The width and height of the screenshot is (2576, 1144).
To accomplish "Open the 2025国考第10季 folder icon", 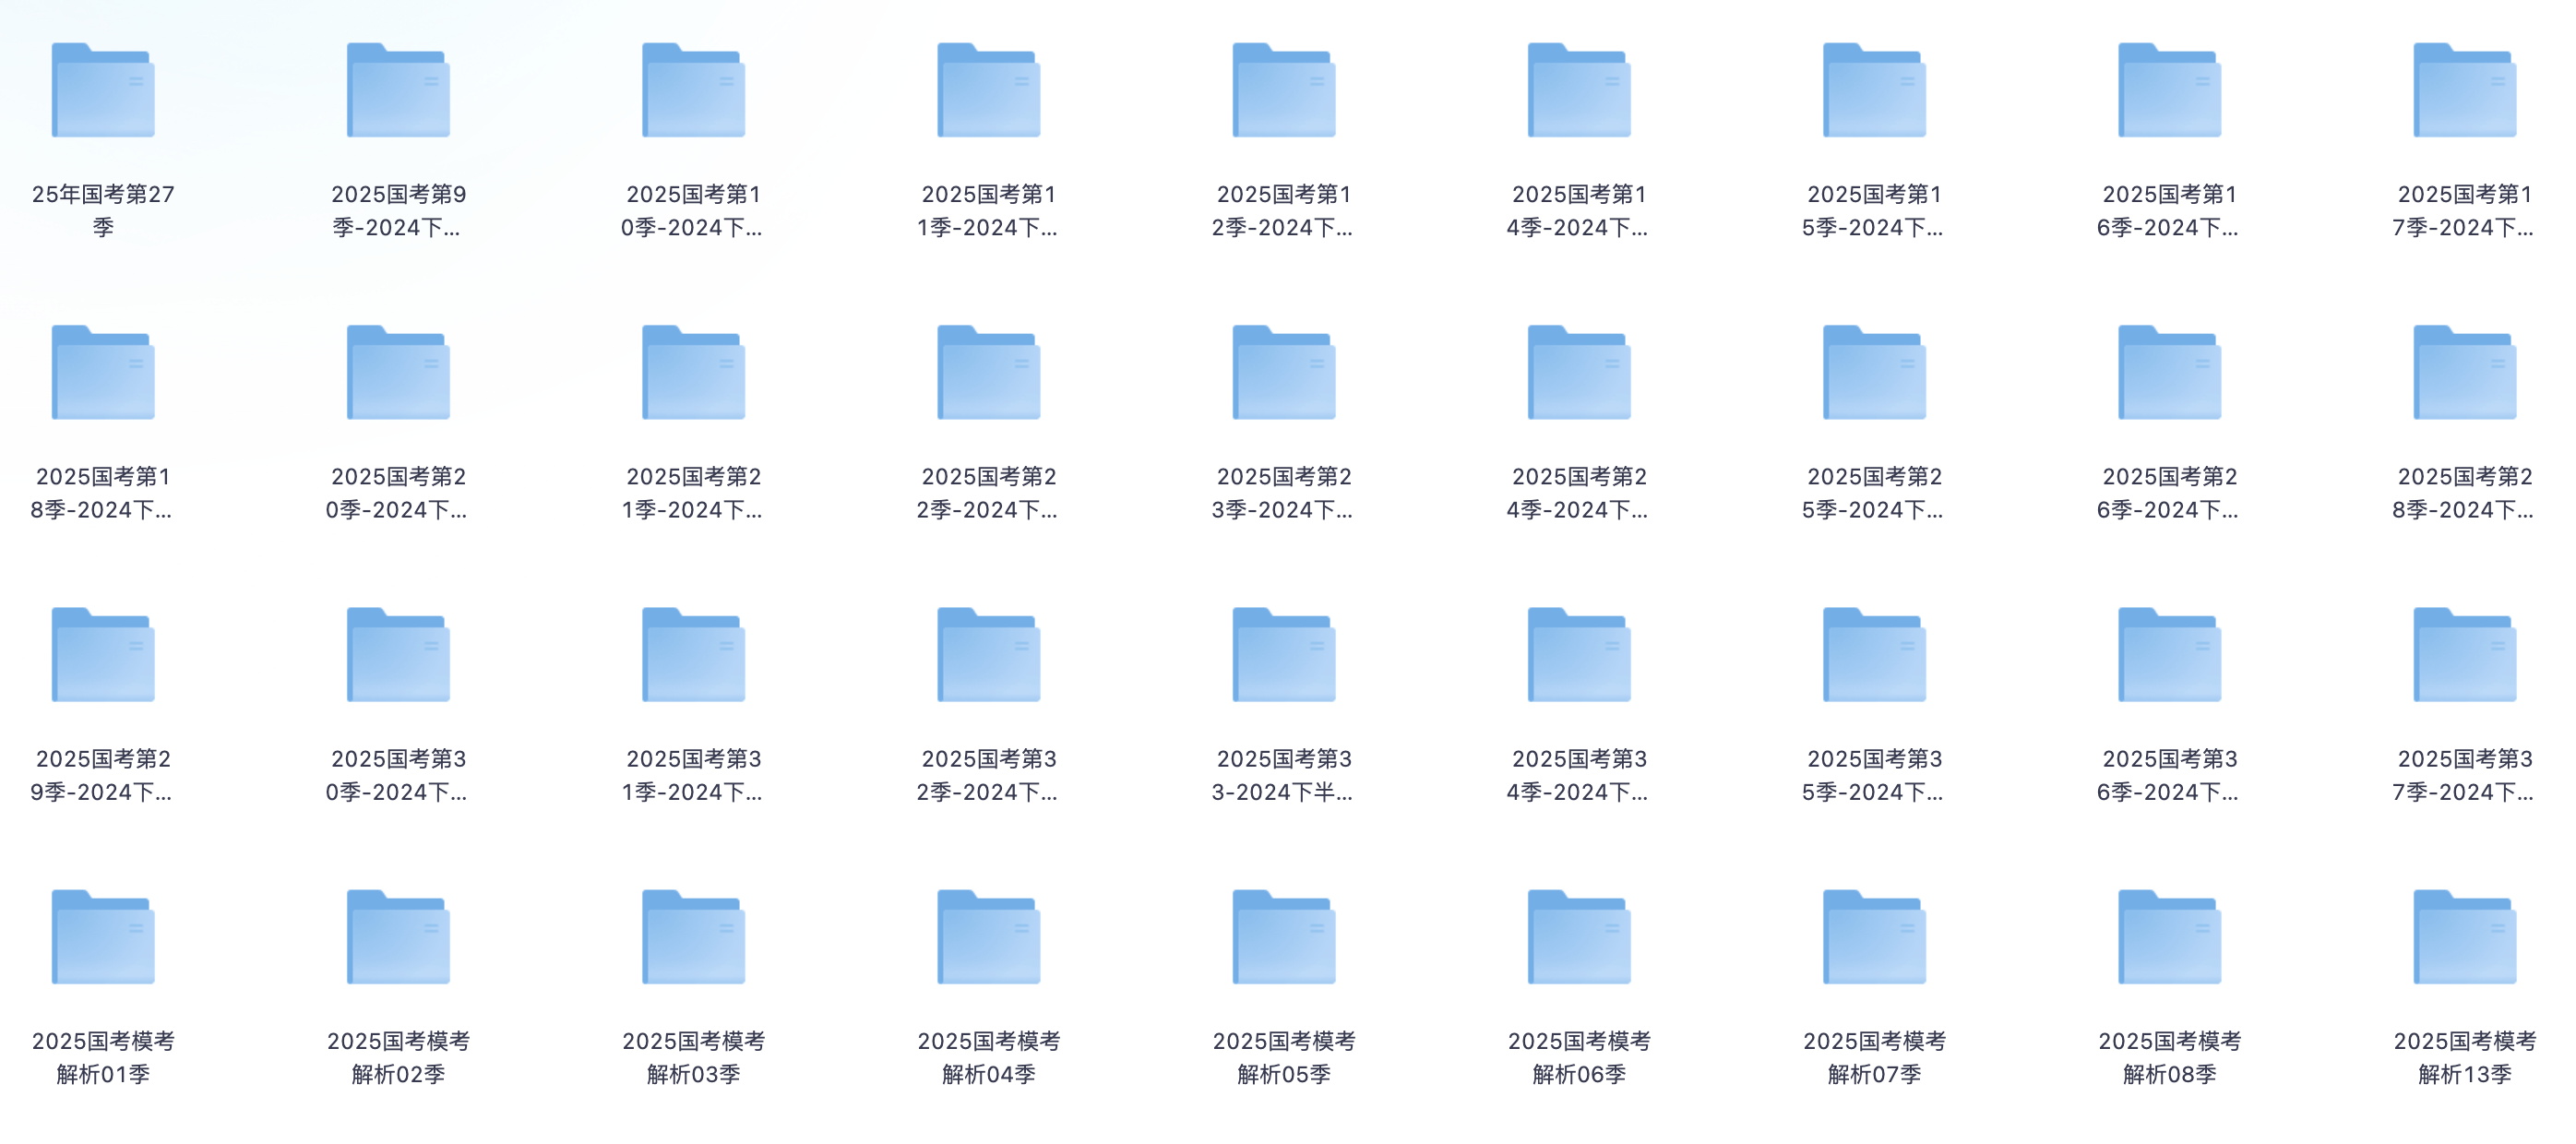I will tap(693, 90).
